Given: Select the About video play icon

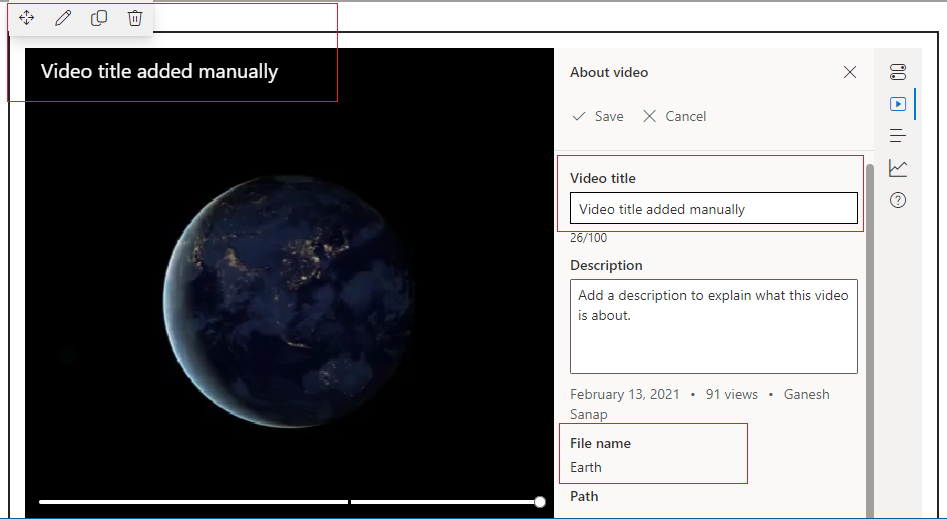Looking at the screenshot, I should 898,104.
